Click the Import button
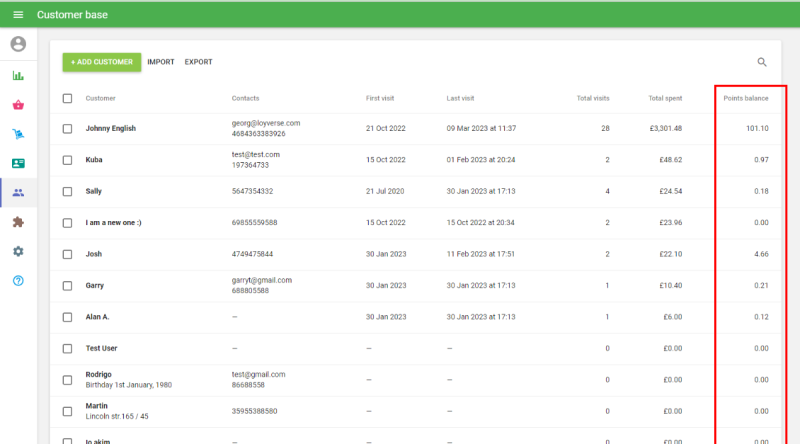 tap(161, 62)
